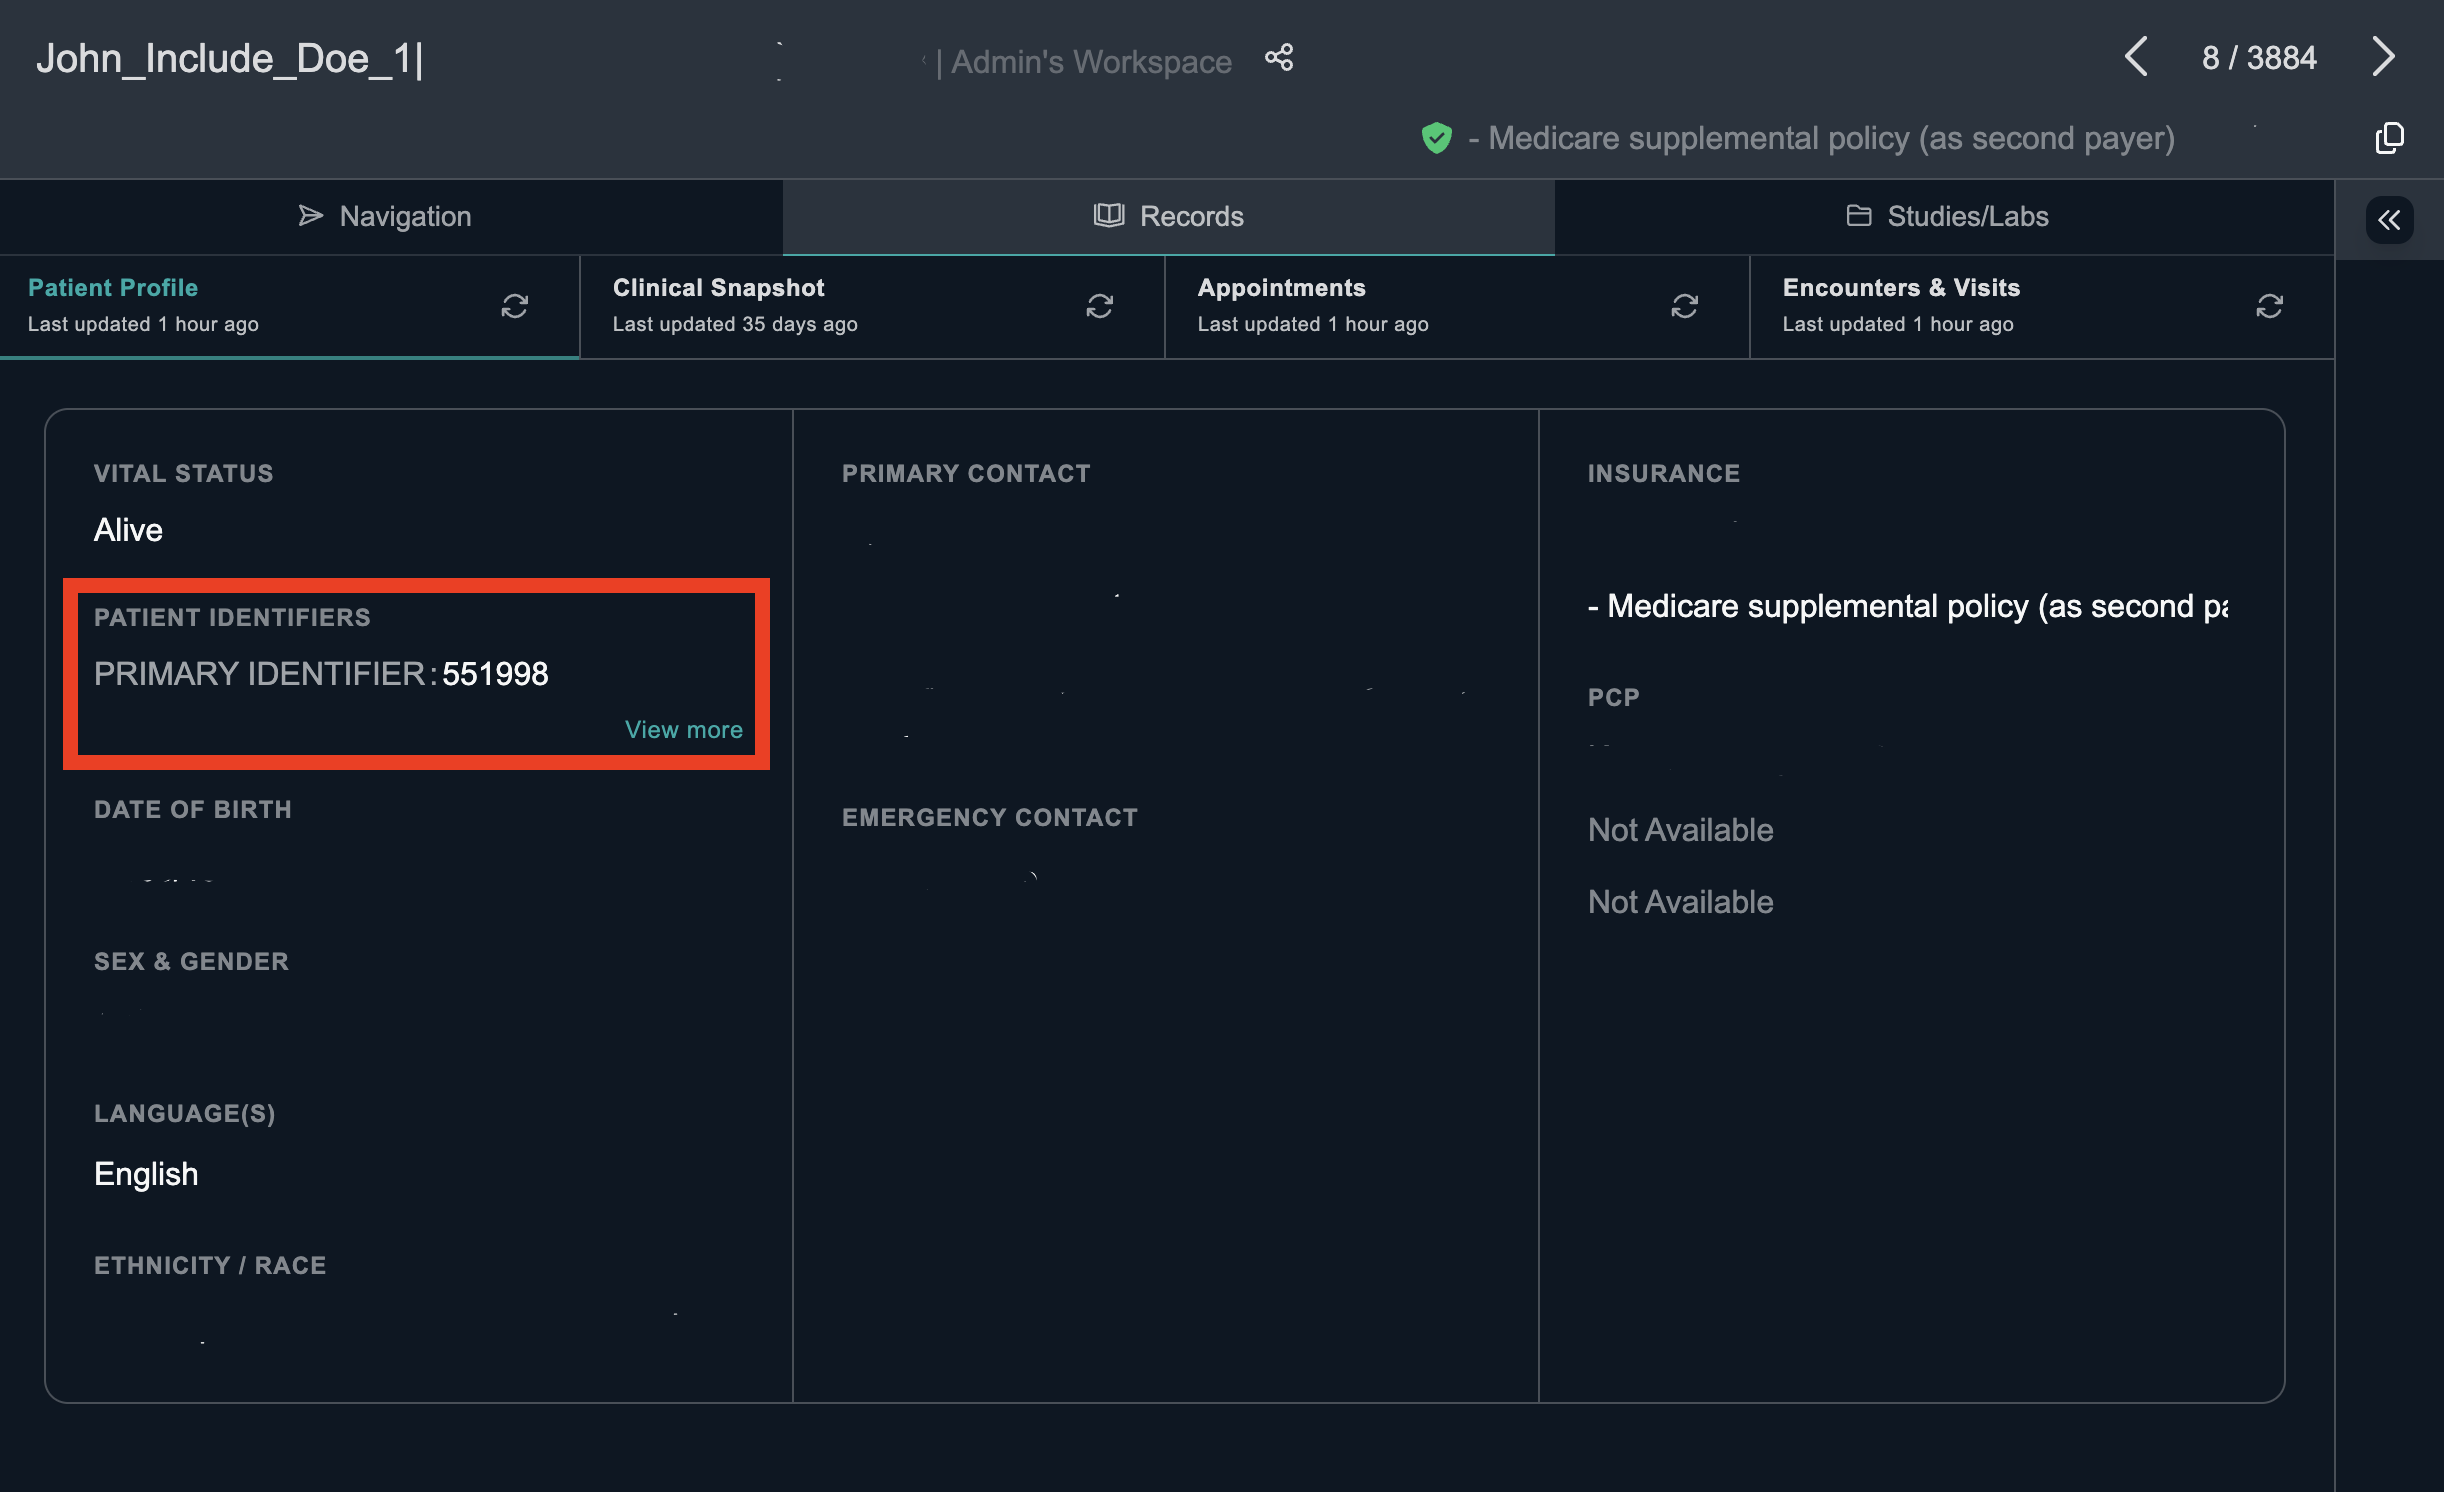The height and width of the screenshot is (1492, 2444).
Task: Refresh the Encounters & Visits section
Action: [x=2269, y=306]
